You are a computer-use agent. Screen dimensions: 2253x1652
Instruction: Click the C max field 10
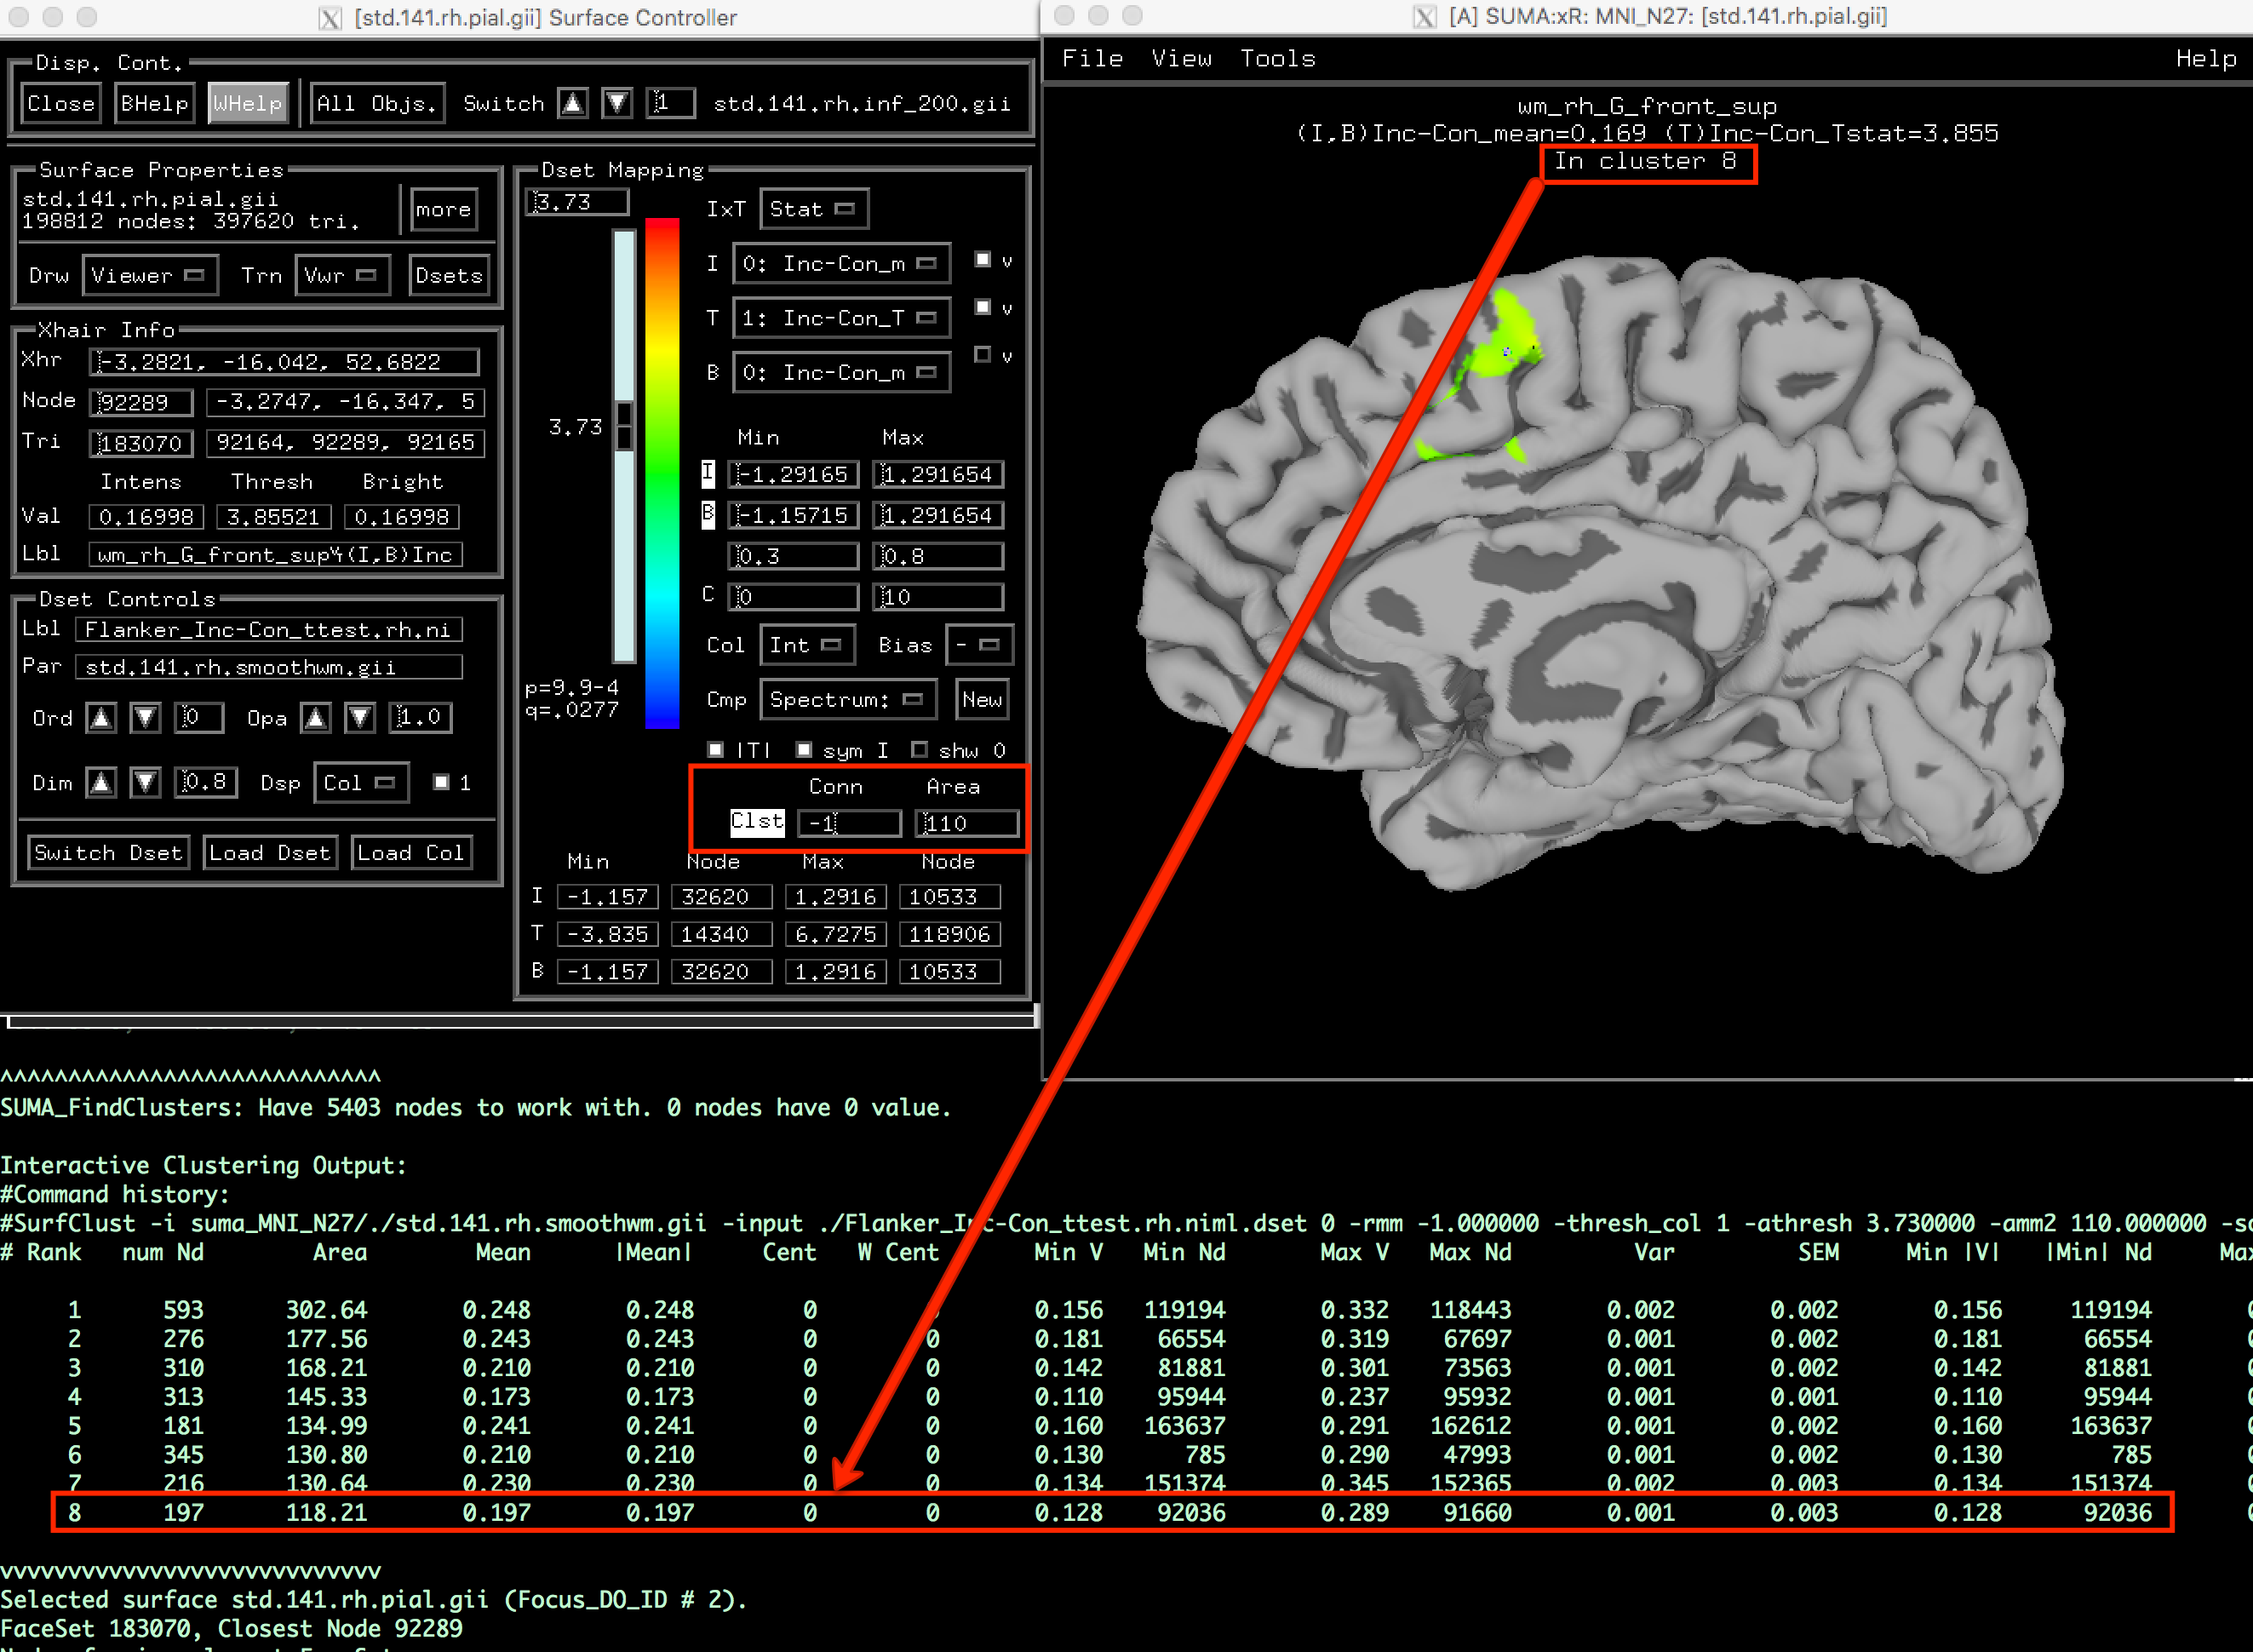tap(938, 597)
